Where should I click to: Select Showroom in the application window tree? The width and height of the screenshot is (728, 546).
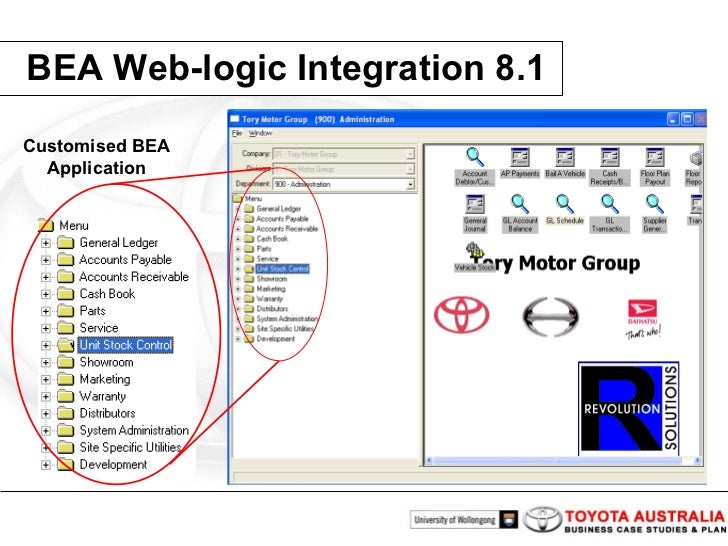tap(272, 279)
